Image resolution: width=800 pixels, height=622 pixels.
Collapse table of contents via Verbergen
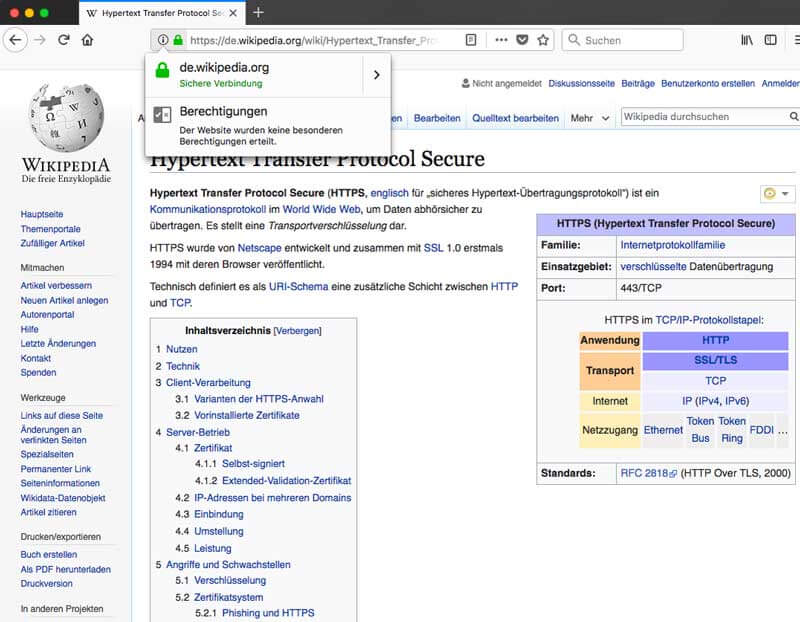click(x=298, y=331)
